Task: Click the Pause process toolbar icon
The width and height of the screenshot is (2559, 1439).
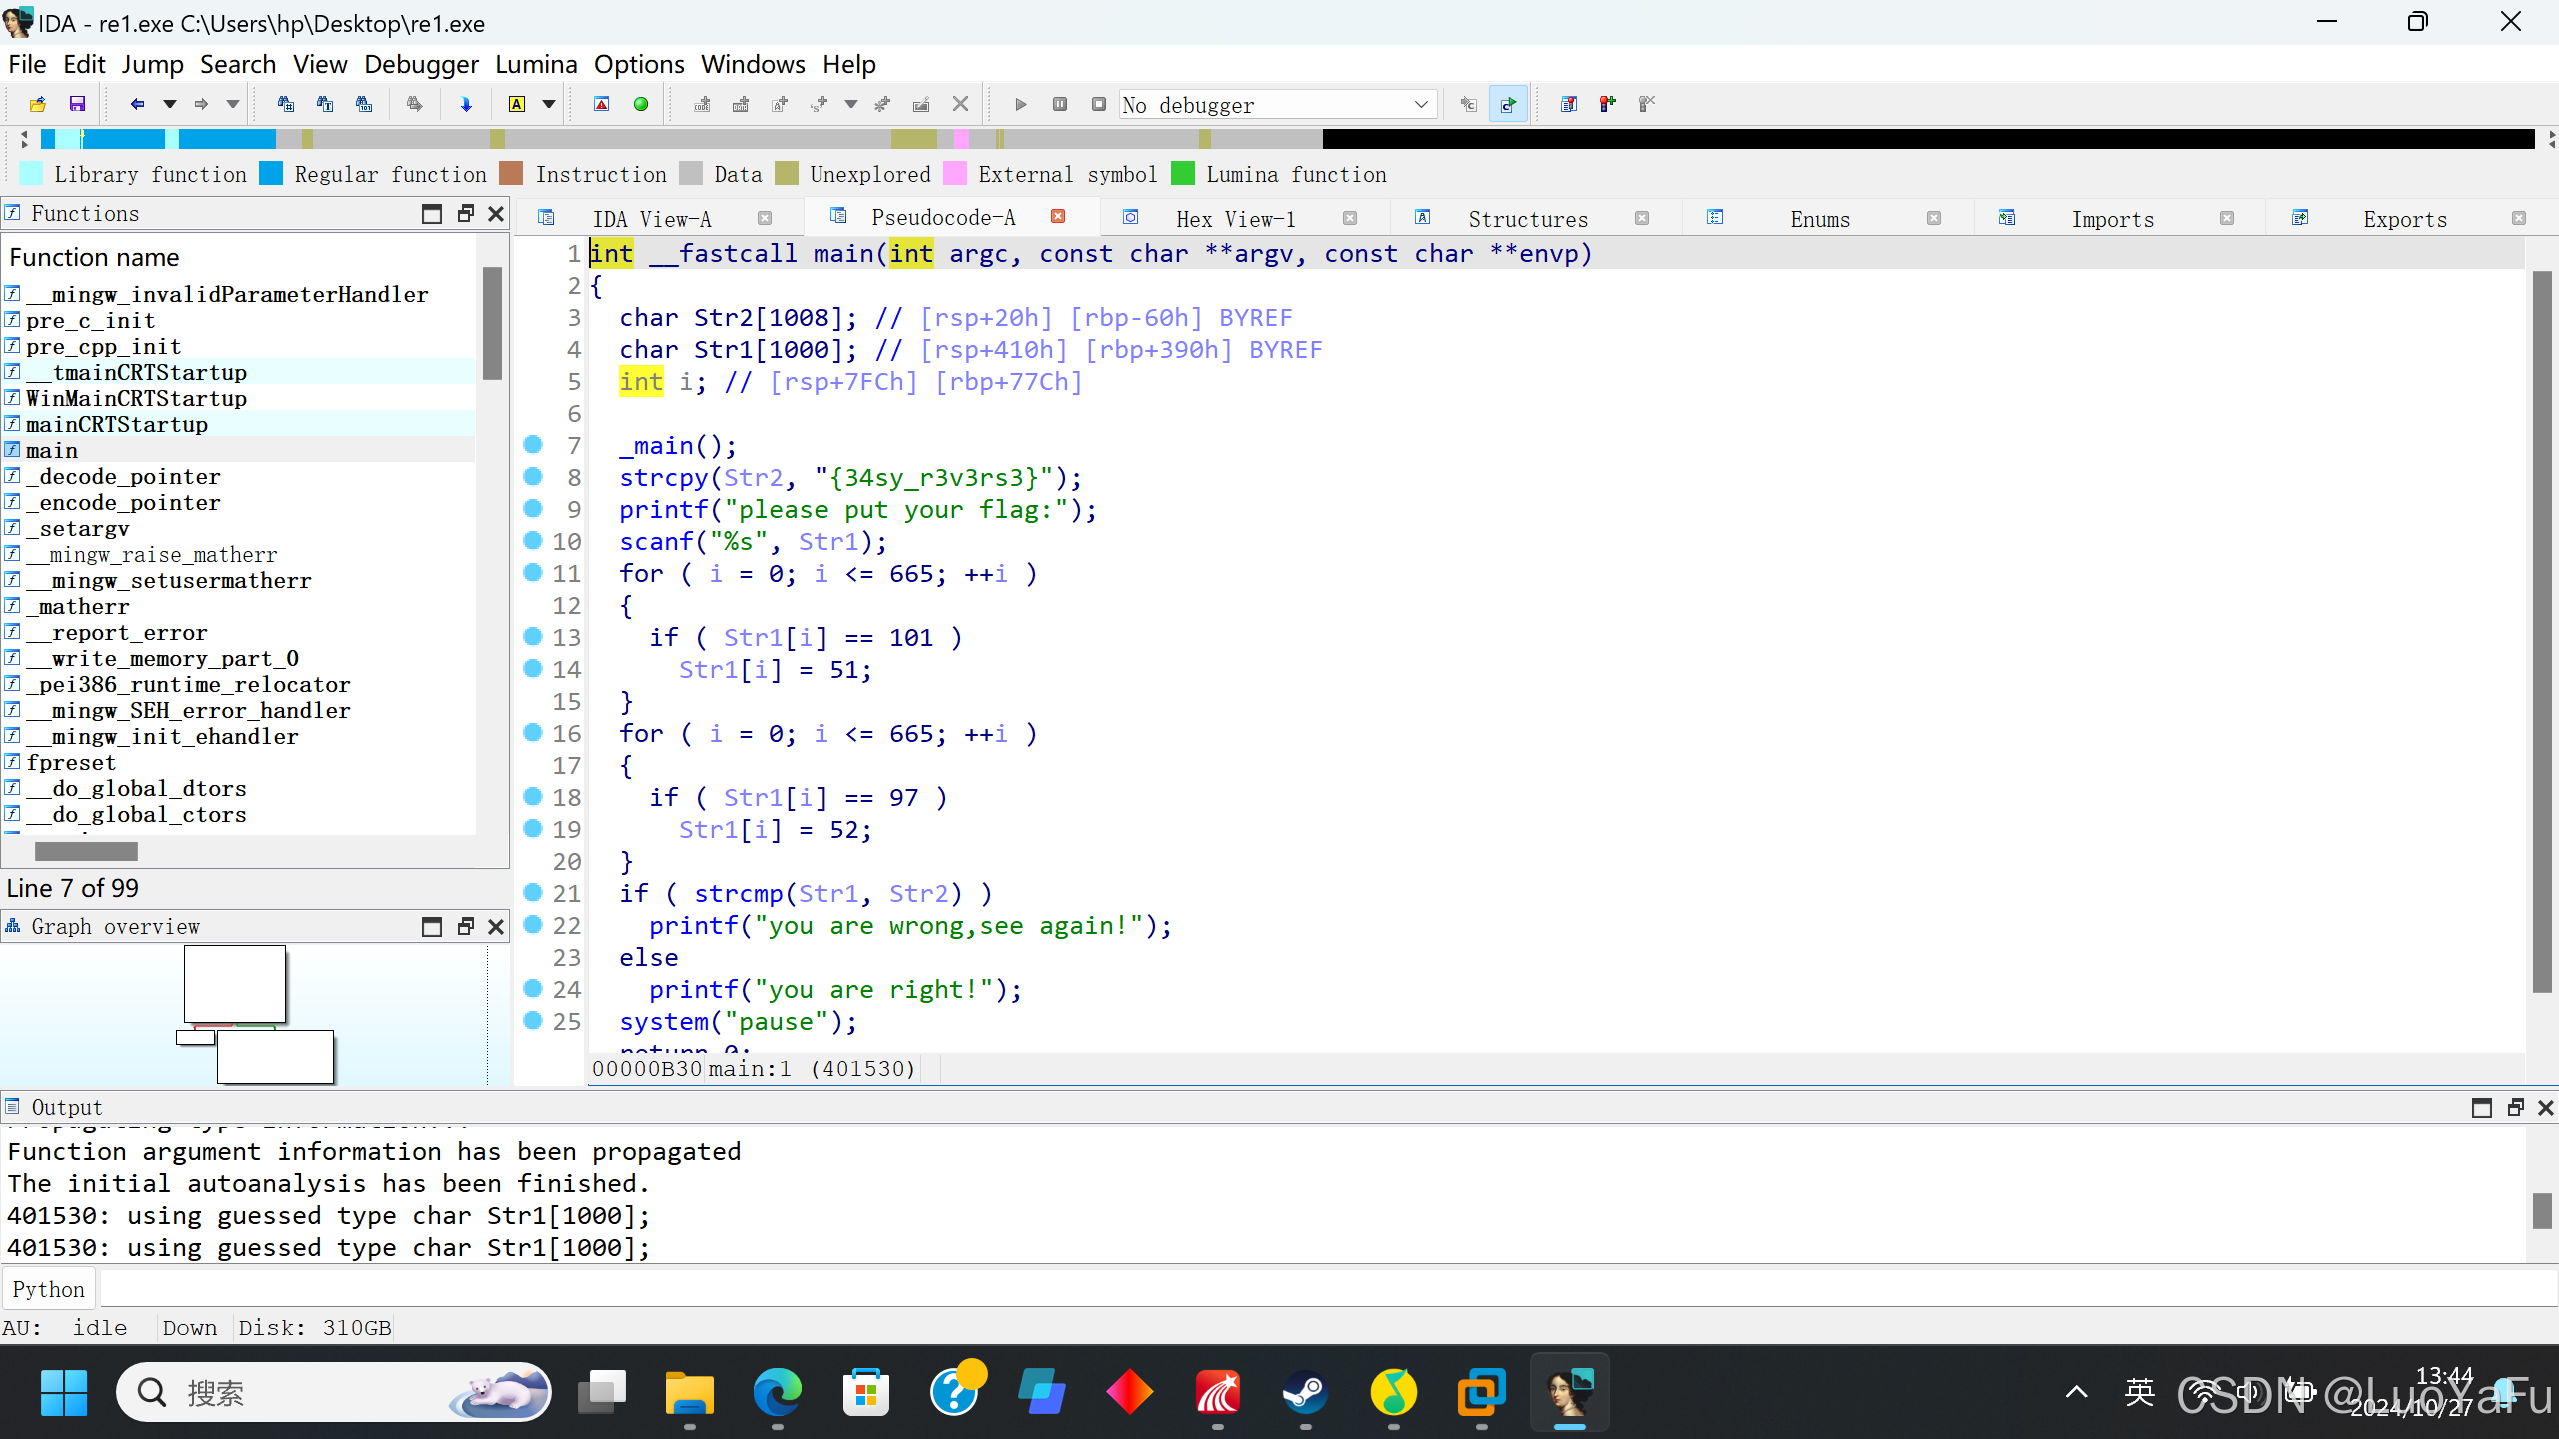Action: (1060, 104)
